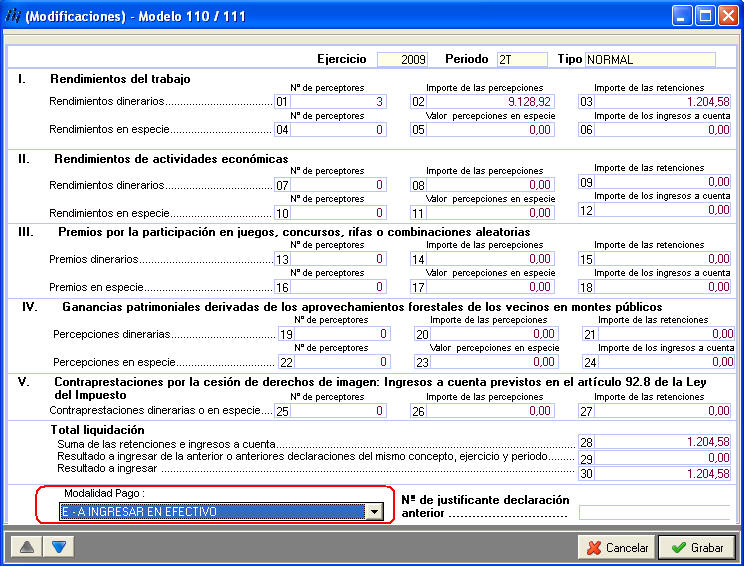Viewport: 745px width, 567px height.
Task: Click the 'Rendimientos del trabajo' section heading
Action: pos(120,79)
